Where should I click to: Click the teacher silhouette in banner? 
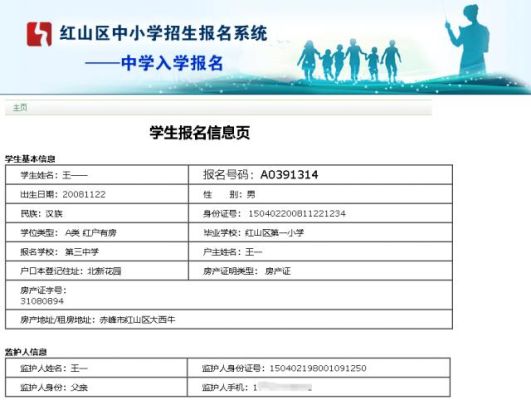(468, 39)
